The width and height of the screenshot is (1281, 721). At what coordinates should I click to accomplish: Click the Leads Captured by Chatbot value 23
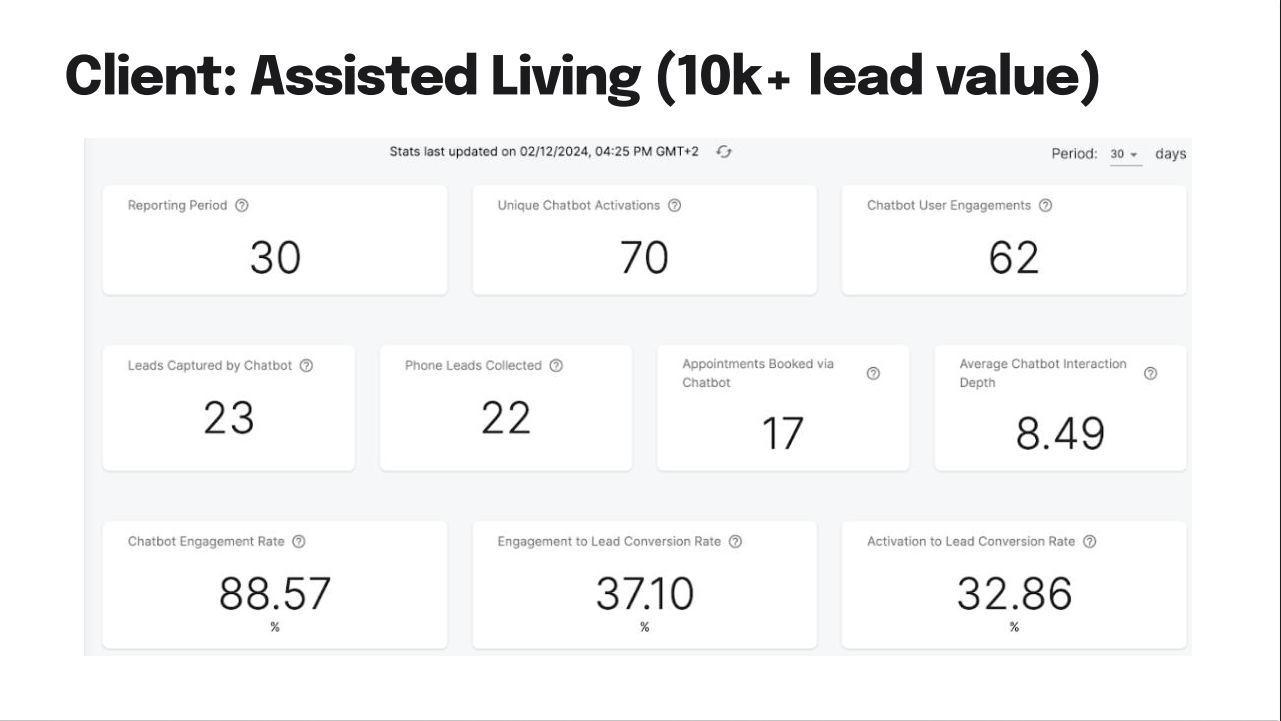tap(229, 418)
